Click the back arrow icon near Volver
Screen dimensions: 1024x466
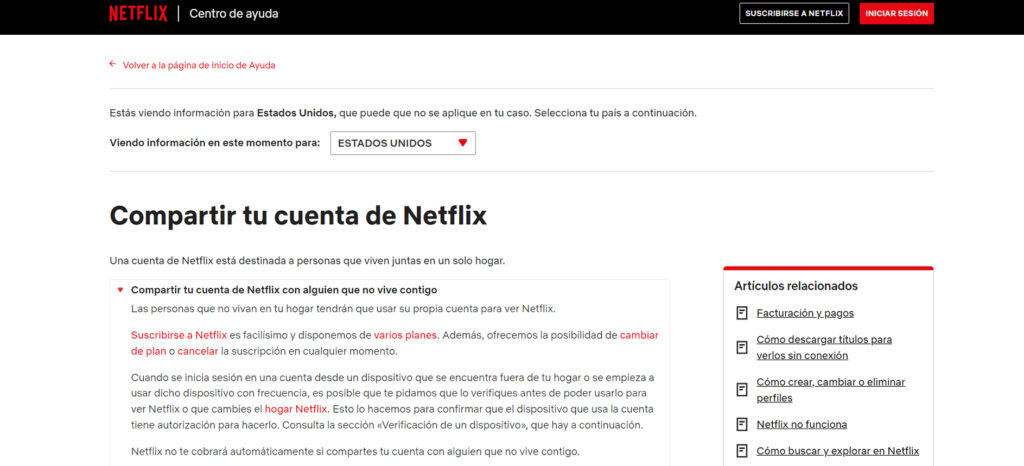[113, 65]
